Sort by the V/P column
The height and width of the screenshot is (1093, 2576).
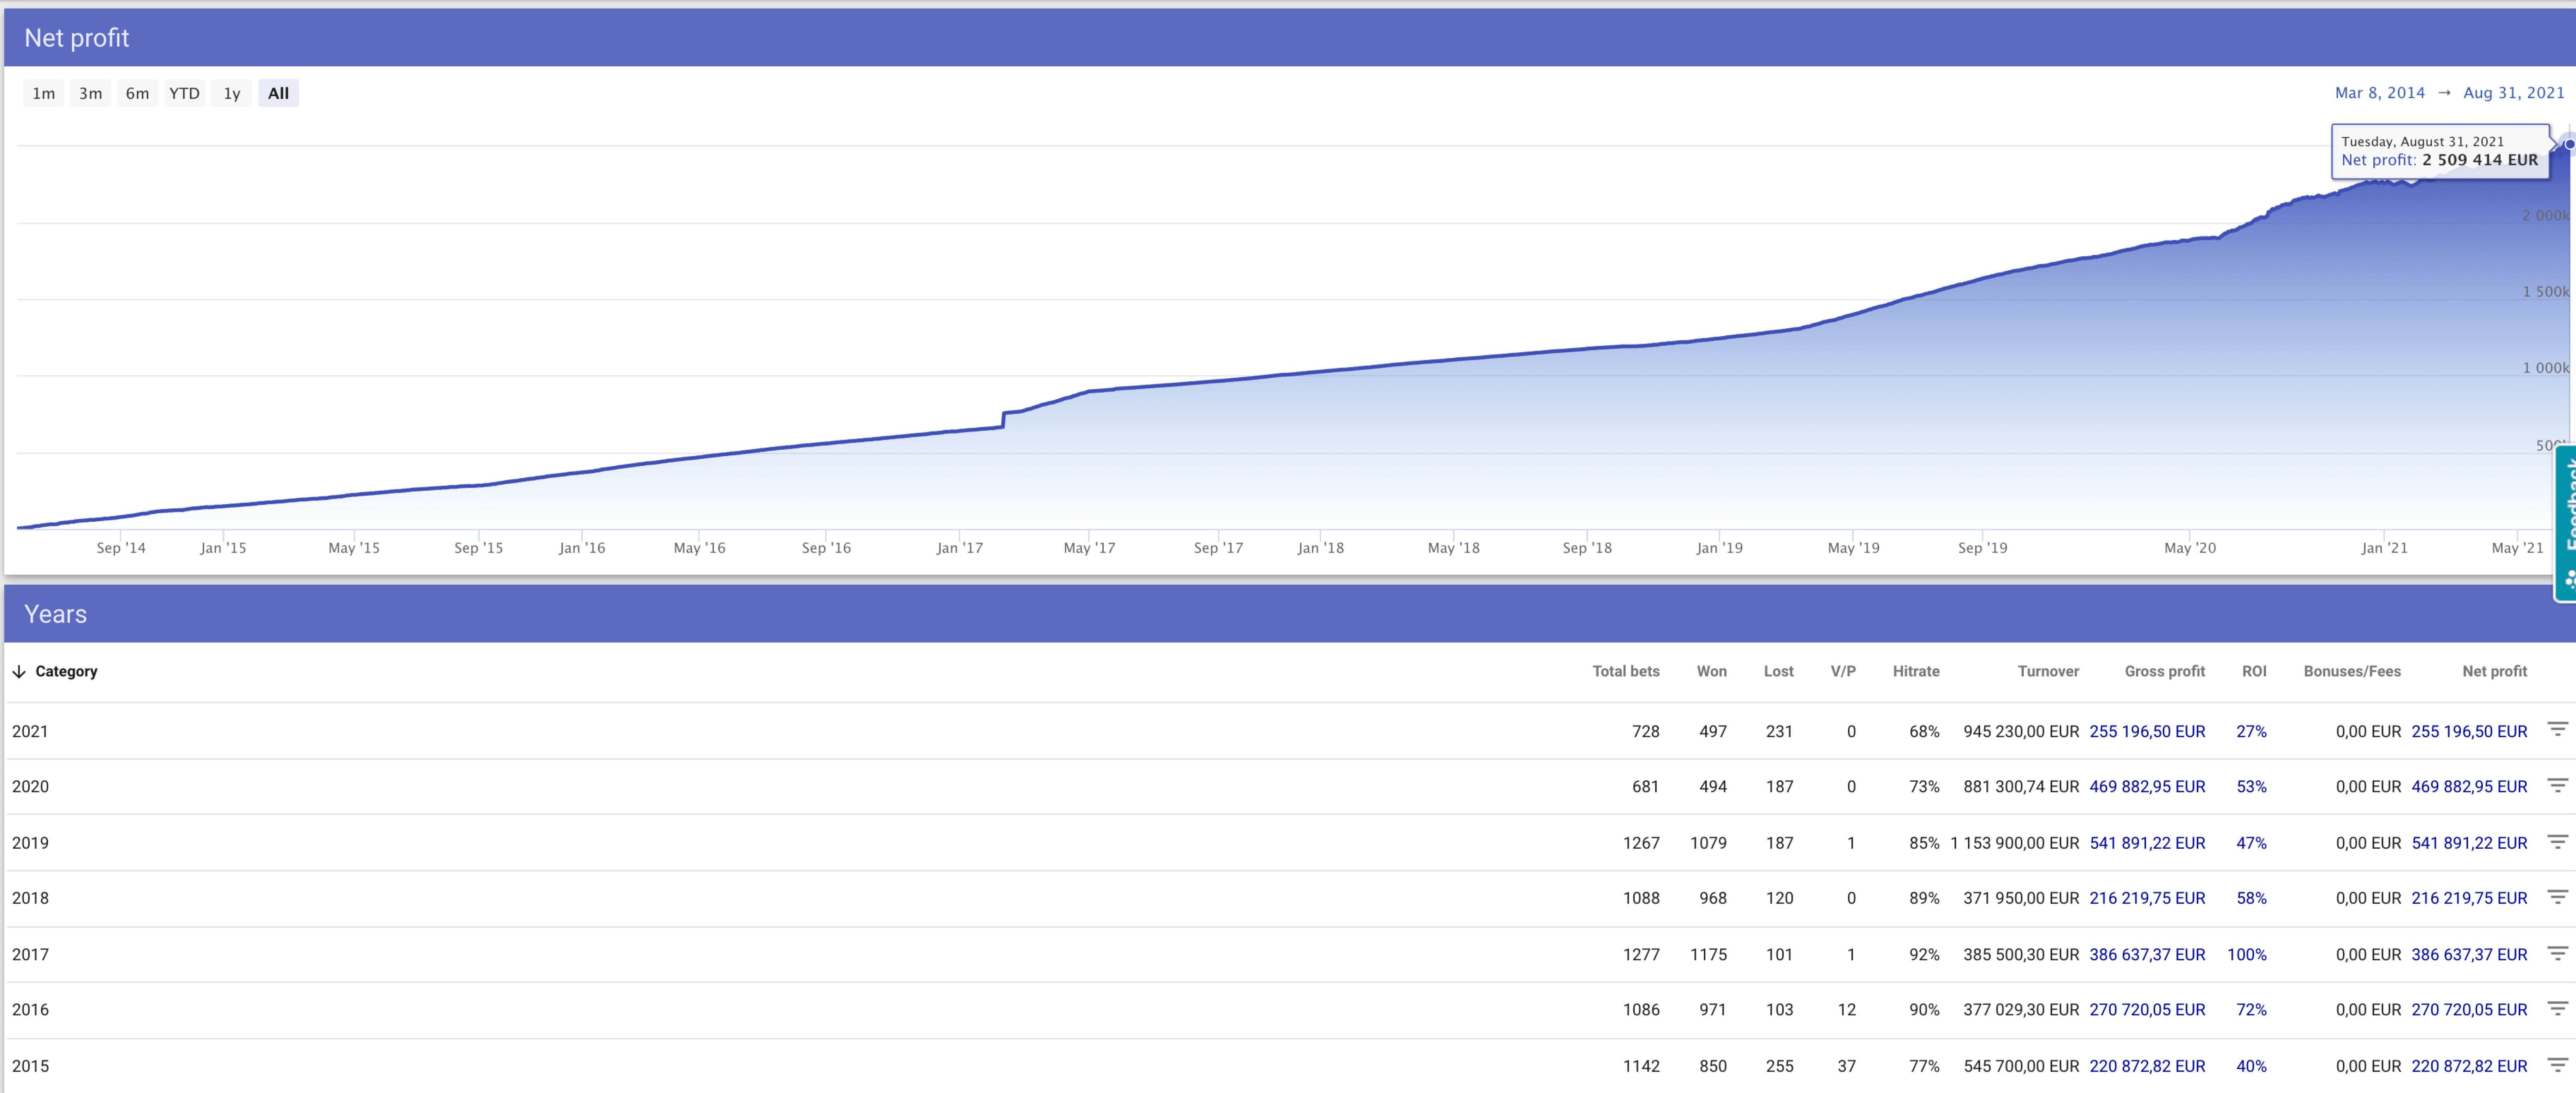1843,671
